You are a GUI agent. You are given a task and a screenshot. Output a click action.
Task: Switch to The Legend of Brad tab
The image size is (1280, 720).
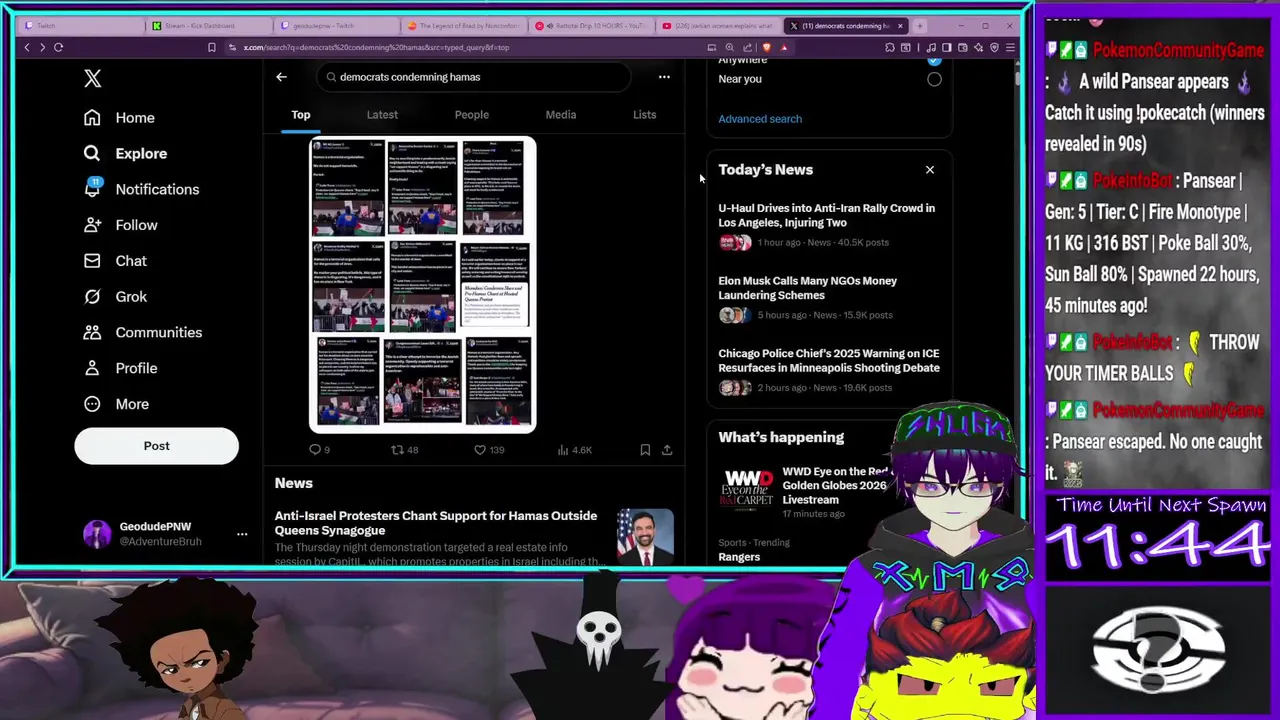tap(465, 25)
